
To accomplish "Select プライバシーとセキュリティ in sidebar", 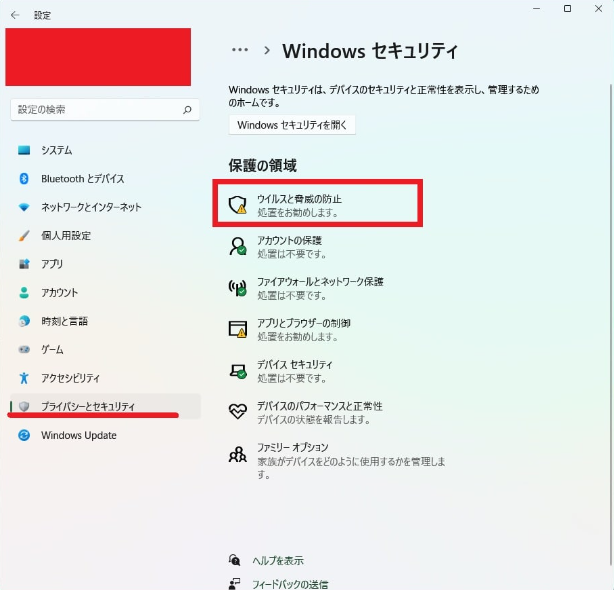I will point(105,406).
